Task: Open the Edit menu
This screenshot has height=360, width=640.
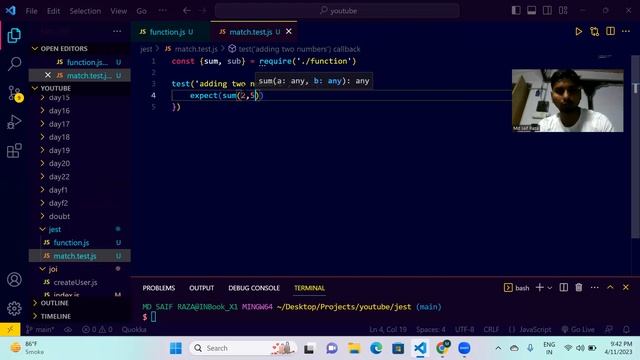Action: click(53, 11)
